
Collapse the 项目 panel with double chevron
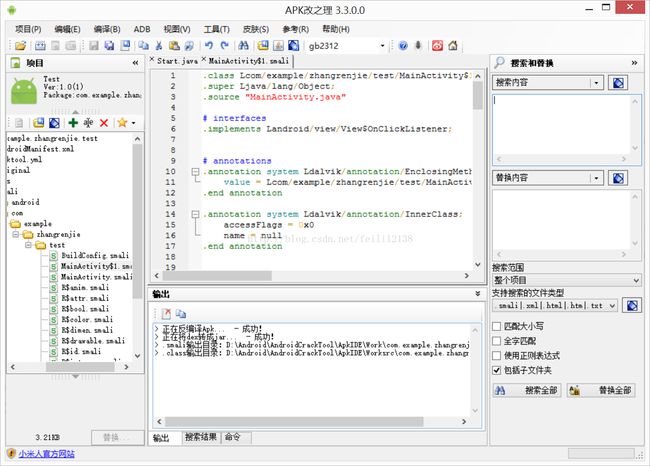coord(136,63)
